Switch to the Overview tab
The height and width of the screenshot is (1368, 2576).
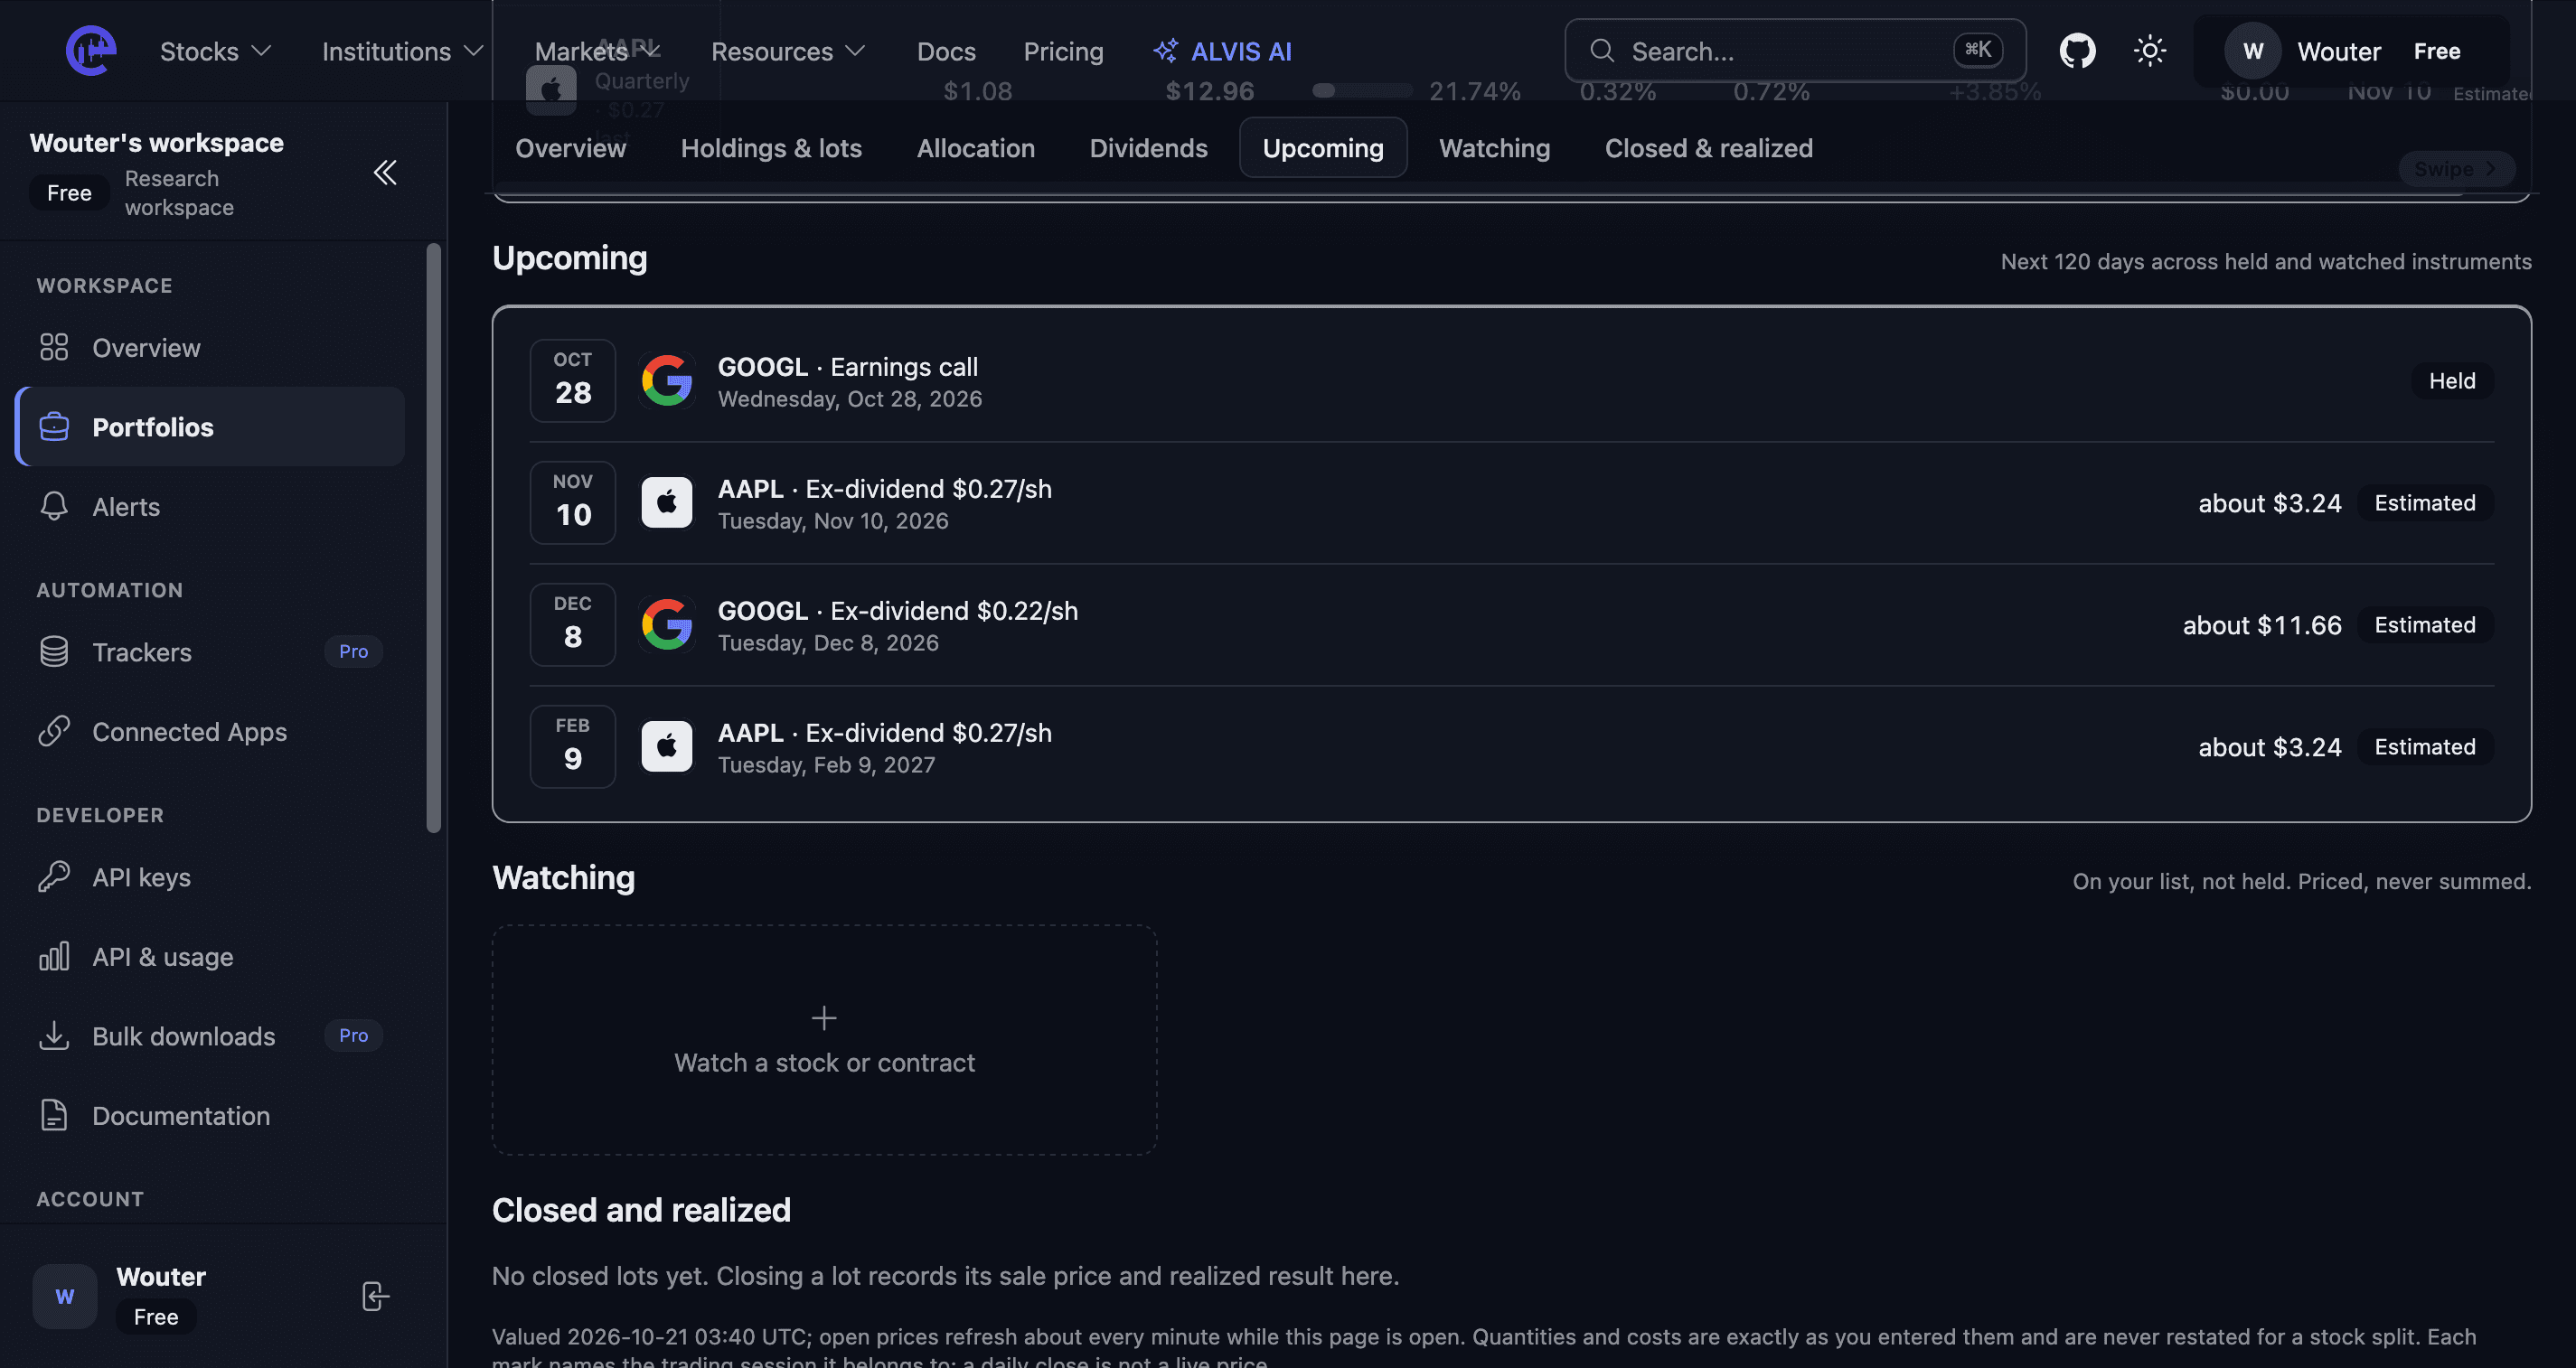570,147
